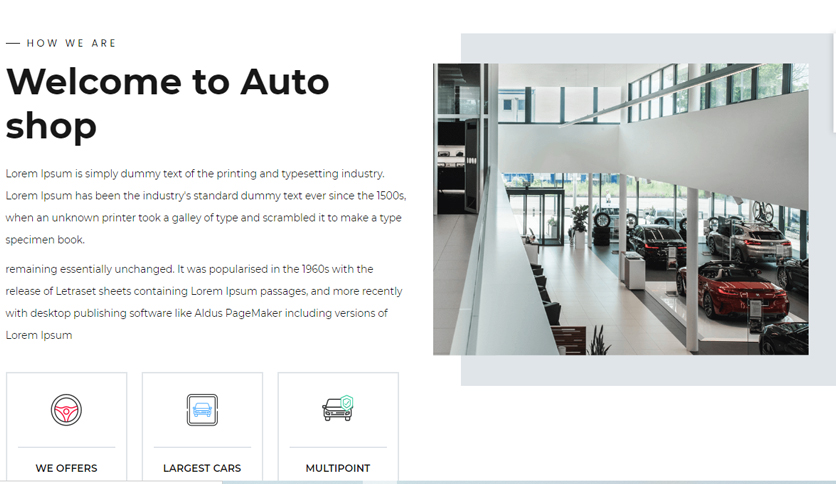Click the 'HOW WE ARE' subtitle

tap(71, 43)
